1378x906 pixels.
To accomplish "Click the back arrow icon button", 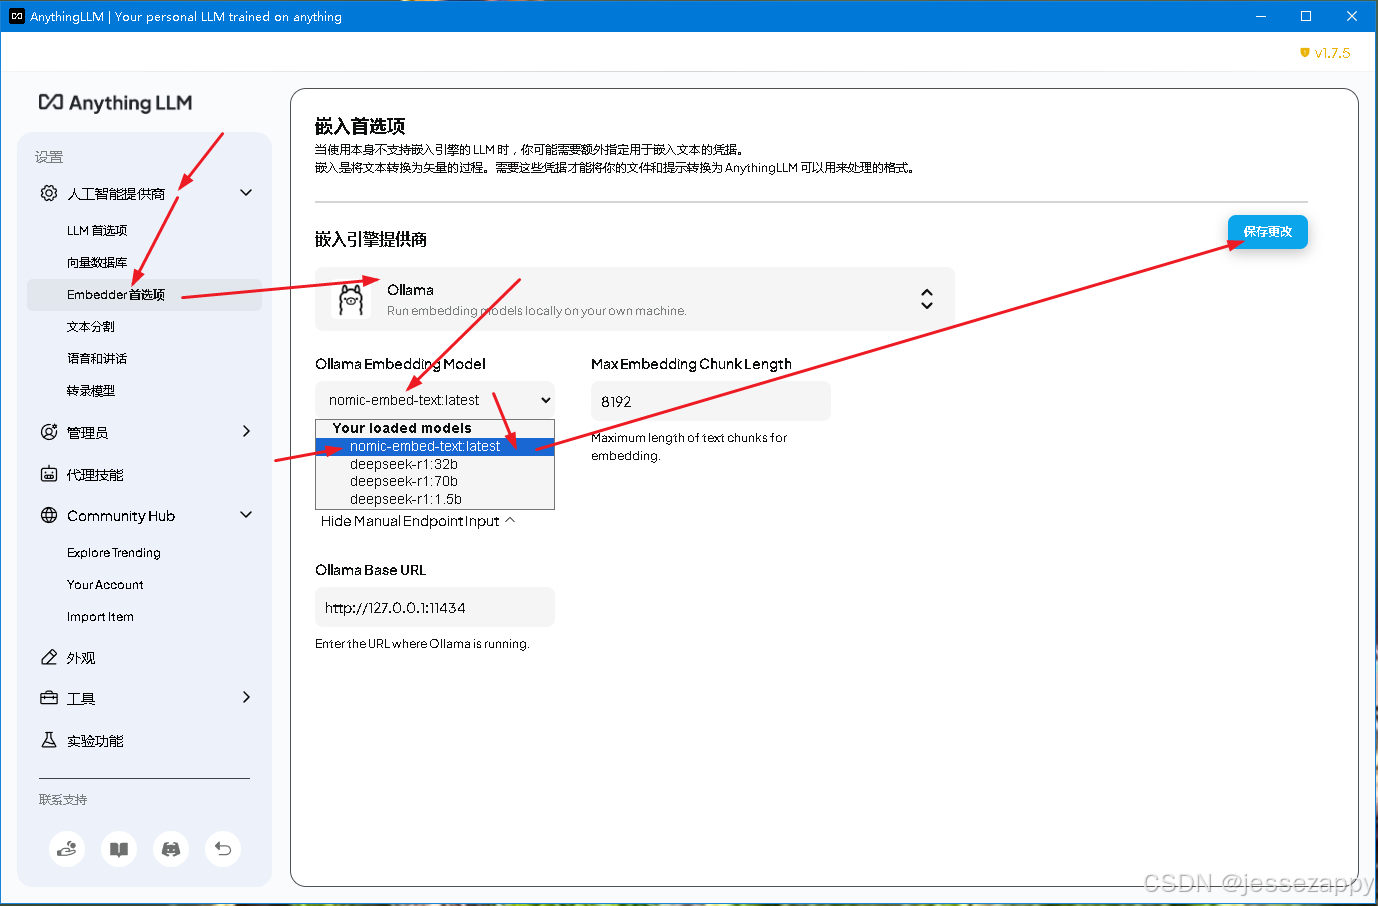I will pyautogui.click(x=223, y=849).
